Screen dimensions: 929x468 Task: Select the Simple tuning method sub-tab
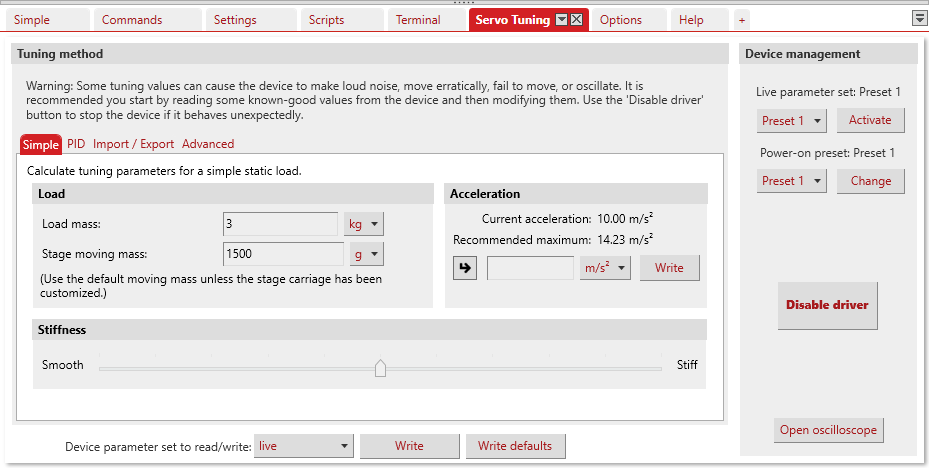41,145
